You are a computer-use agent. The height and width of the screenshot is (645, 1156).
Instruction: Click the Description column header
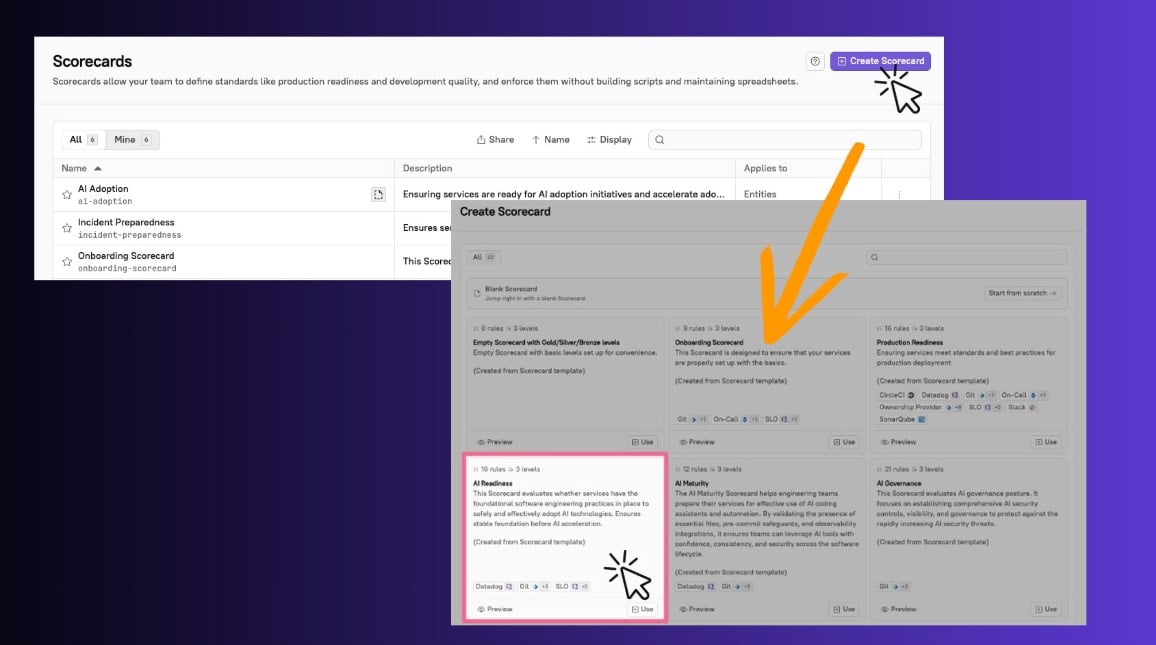pos(428,168)
